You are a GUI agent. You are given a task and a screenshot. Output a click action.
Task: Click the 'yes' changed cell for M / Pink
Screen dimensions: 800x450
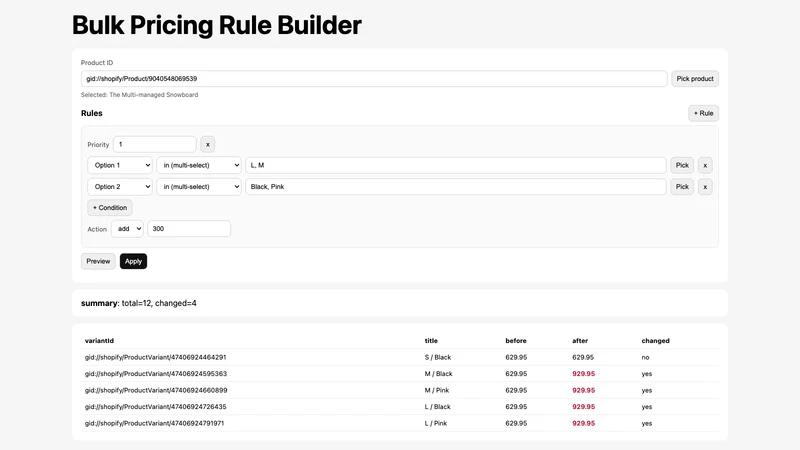[647, 390]
